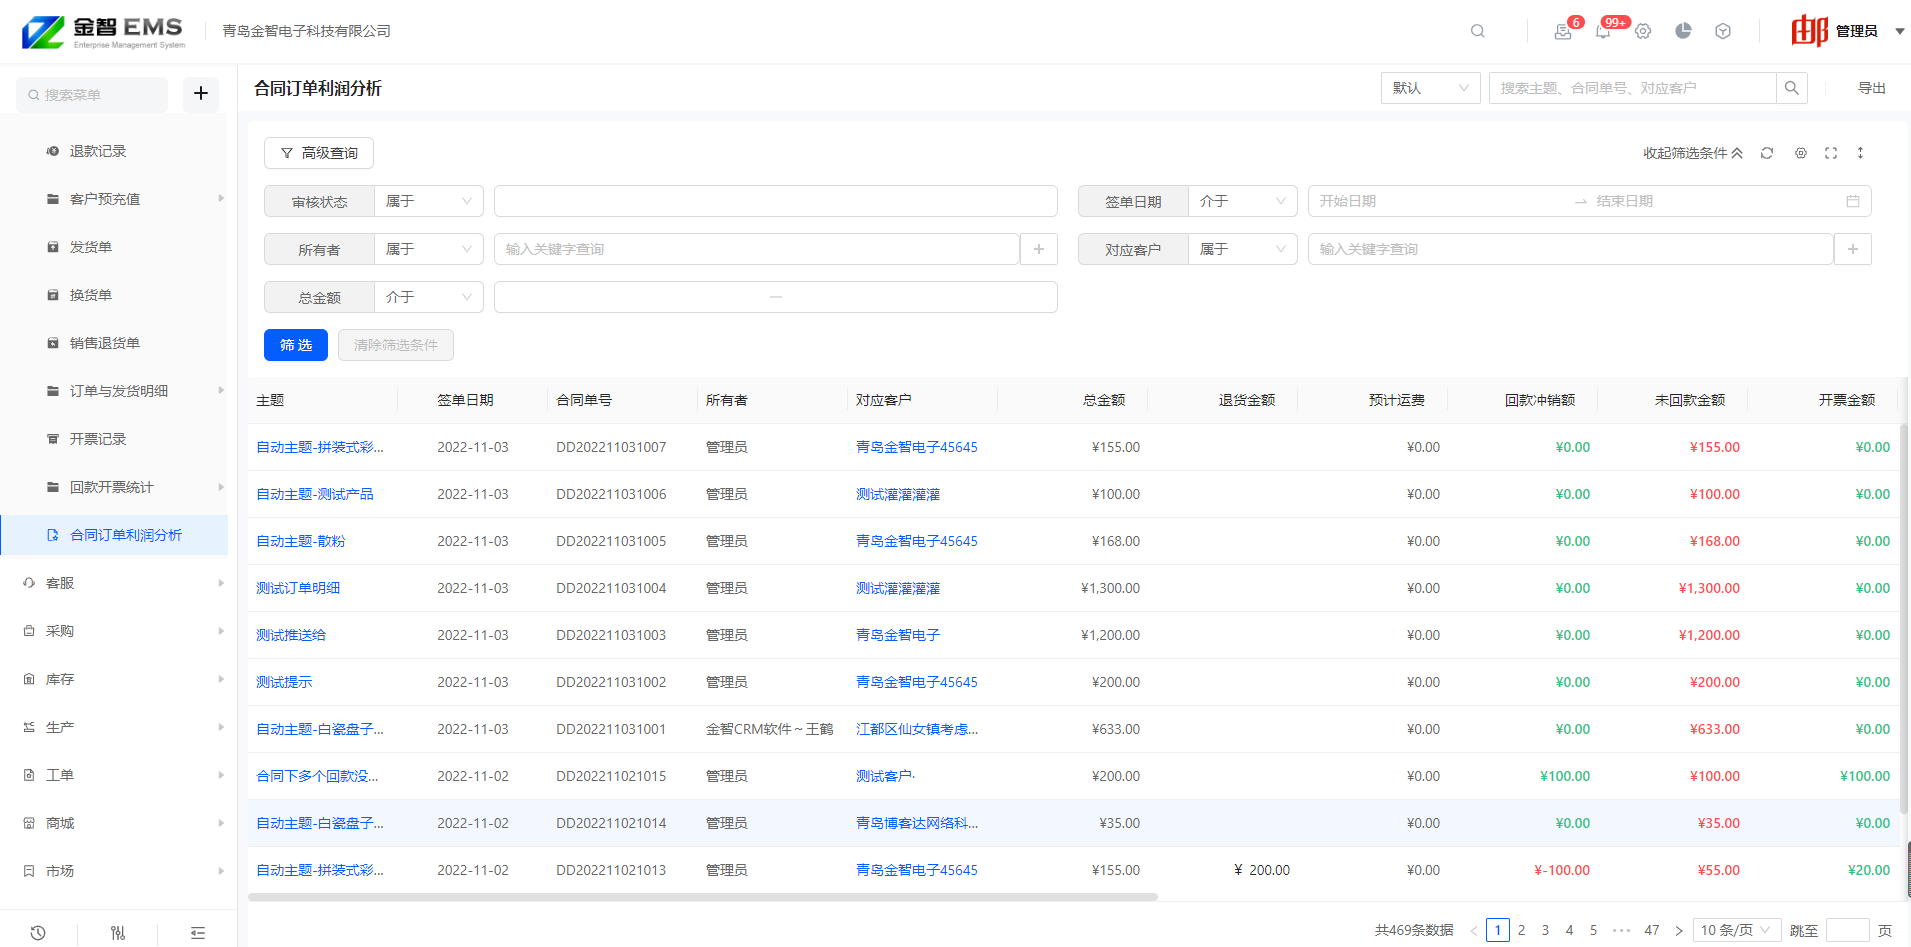Open the settings gear in top header

click(1643, 31)
